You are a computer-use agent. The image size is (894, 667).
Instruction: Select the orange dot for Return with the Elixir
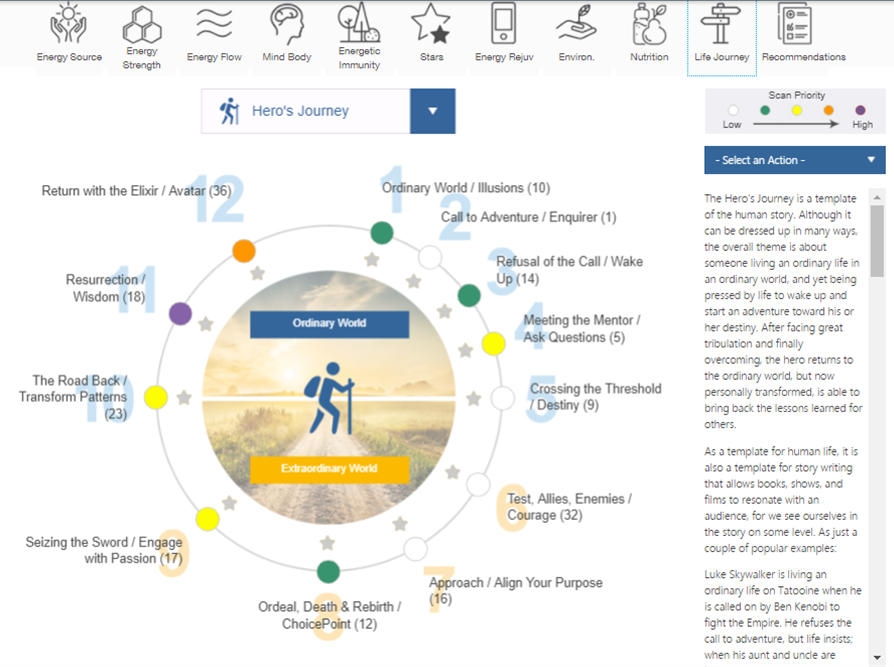tap(244, 251)
